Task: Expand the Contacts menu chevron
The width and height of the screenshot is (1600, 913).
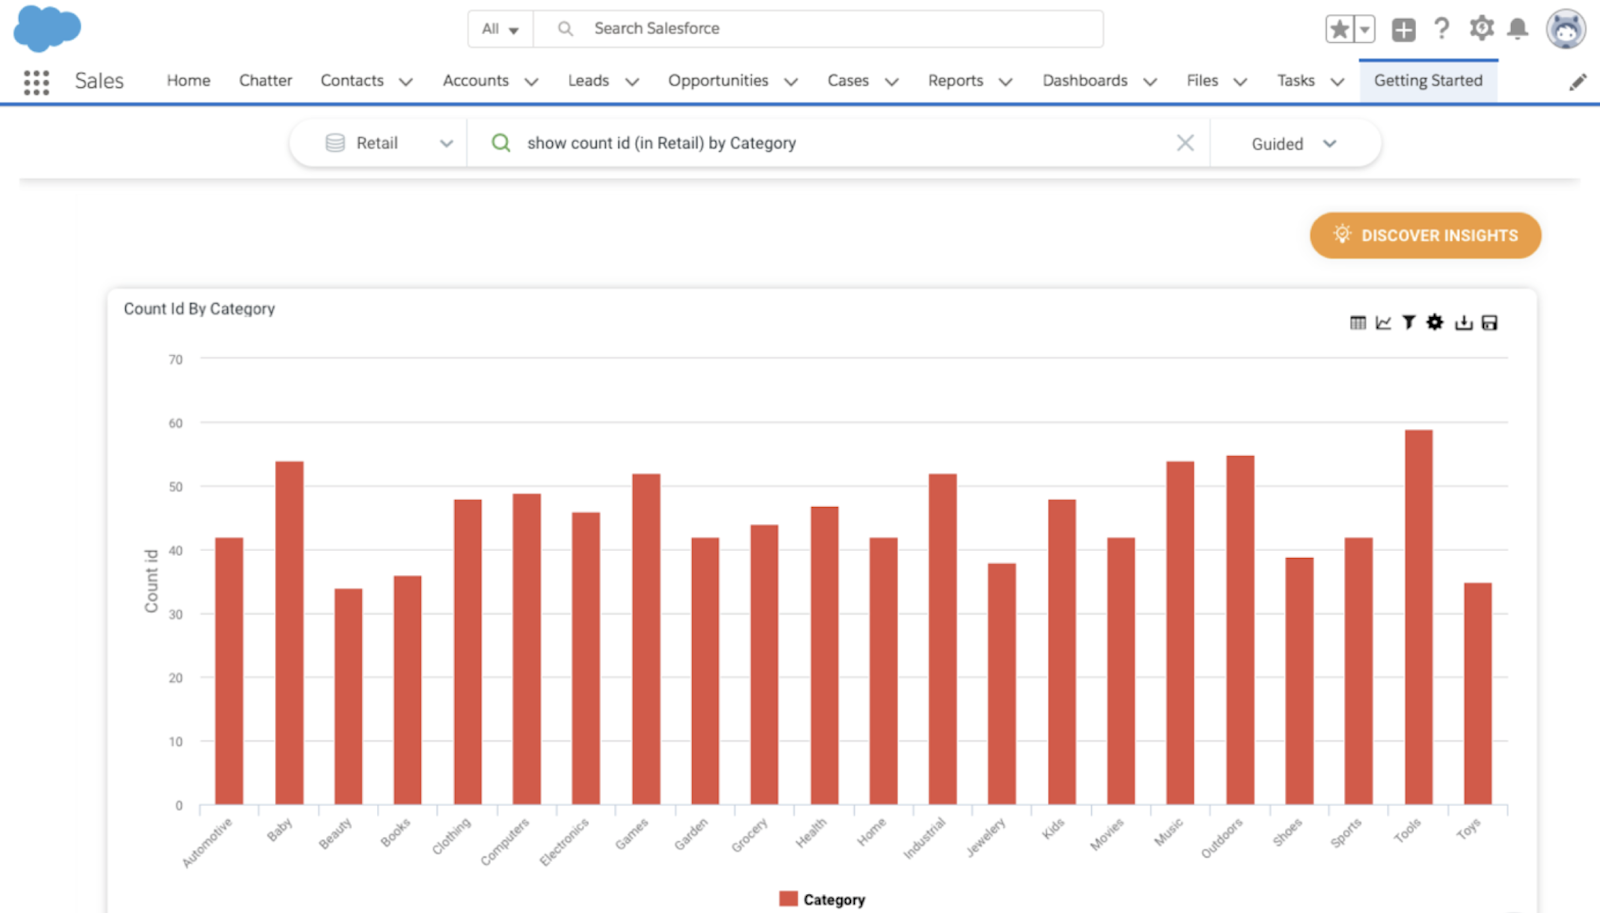Action: [406, 82]
